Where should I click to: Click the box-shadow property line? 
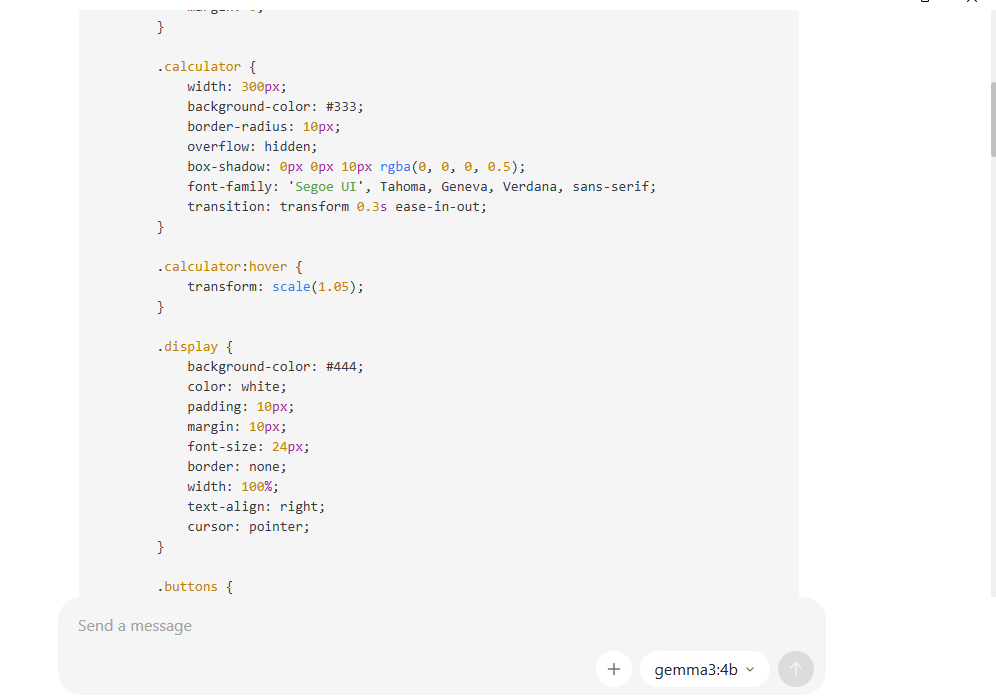(355, 167)
